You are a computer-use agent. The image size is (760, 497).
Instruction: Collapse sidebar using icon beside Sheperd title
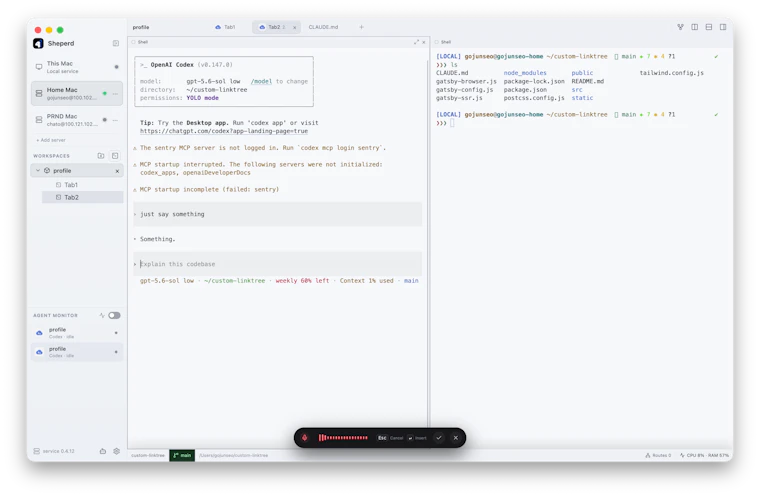[x=116, y=44]
